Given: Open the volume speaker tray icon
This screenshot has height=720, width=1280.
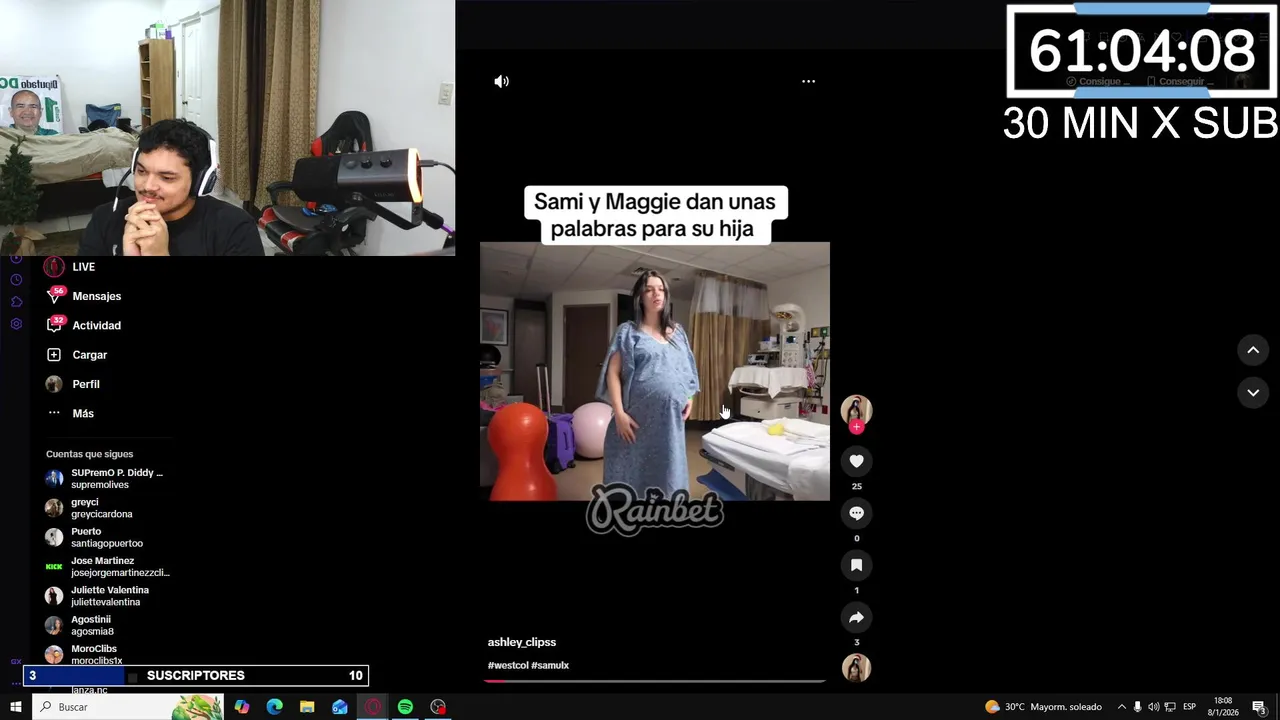Looking at the screenshot, I should coord(1153,707).
